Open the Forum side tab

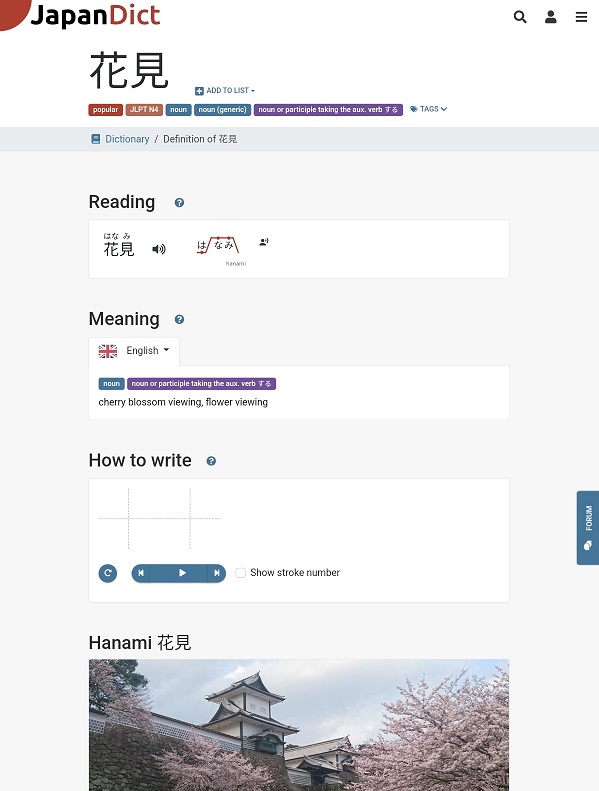(x=588, y=528)
